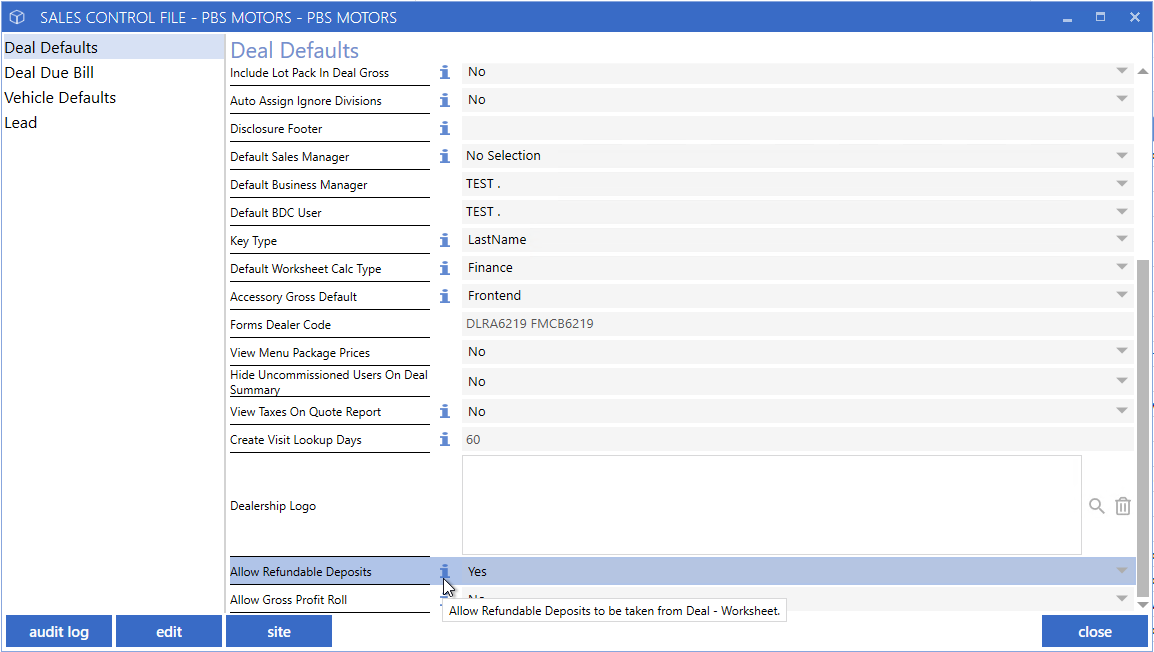Viewport: 1154px width, 652px height.
Task: Expand Allow Refundable Deposits dropdown
Action: click(1122, 571)
